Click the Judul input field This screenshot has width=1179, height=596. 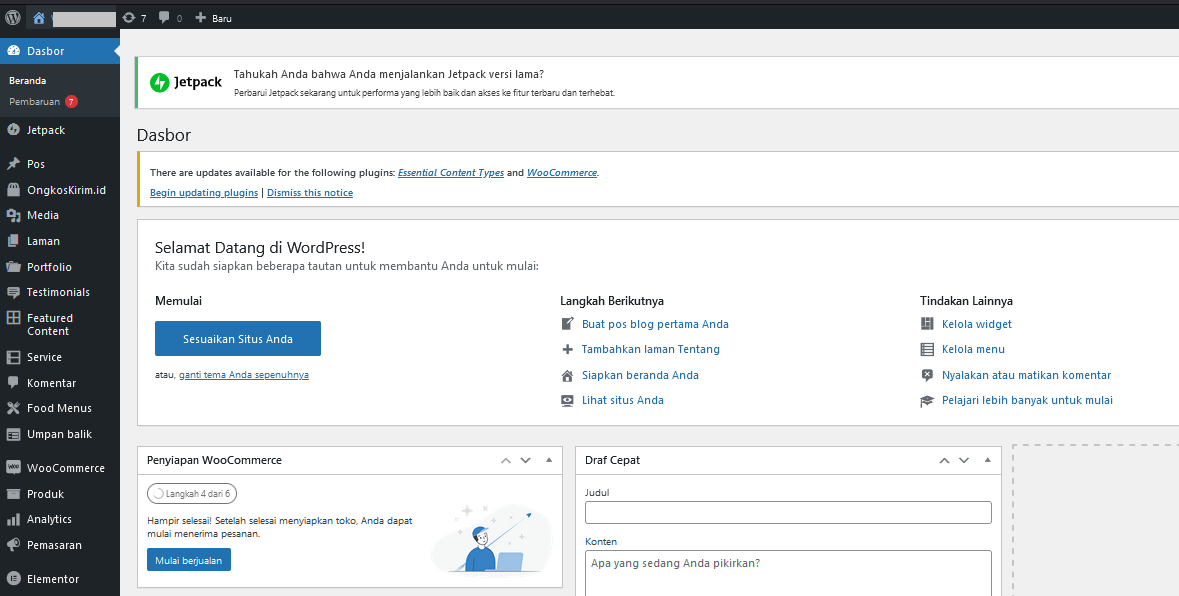pos(788,513)
